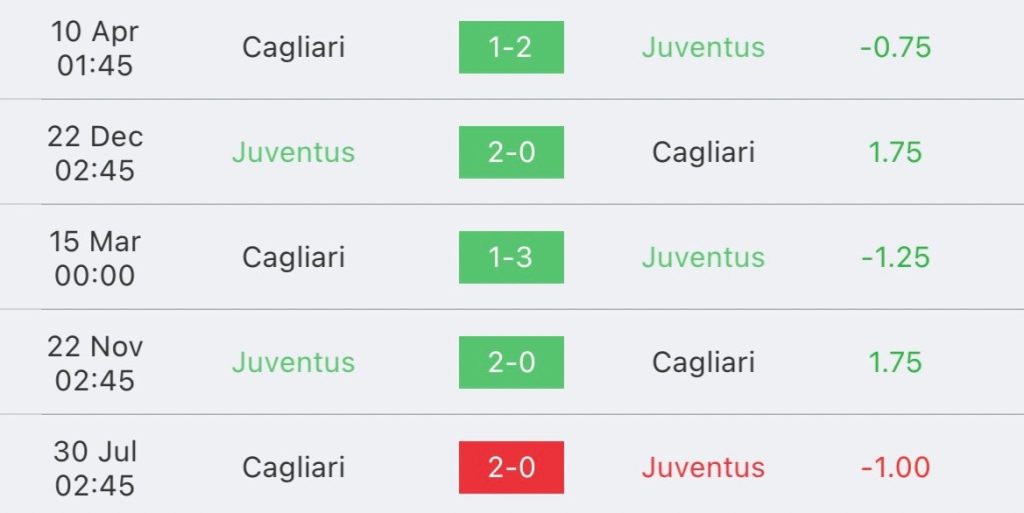Viewport: 1024px width, 513px height.
Task: Select the 2-0 score for 22 Nov match
Action: (511, 362)
